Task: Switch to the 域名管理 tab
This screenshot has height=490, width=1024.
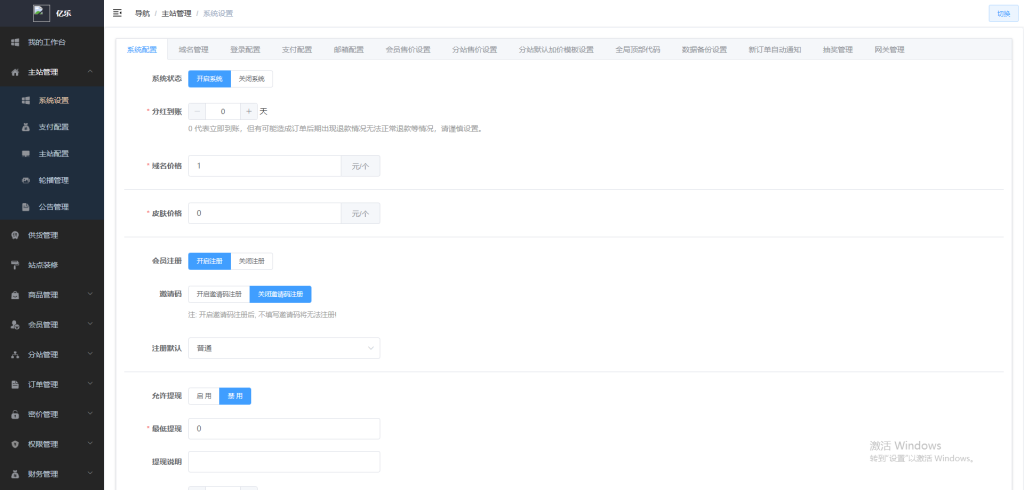Action: 193,50
